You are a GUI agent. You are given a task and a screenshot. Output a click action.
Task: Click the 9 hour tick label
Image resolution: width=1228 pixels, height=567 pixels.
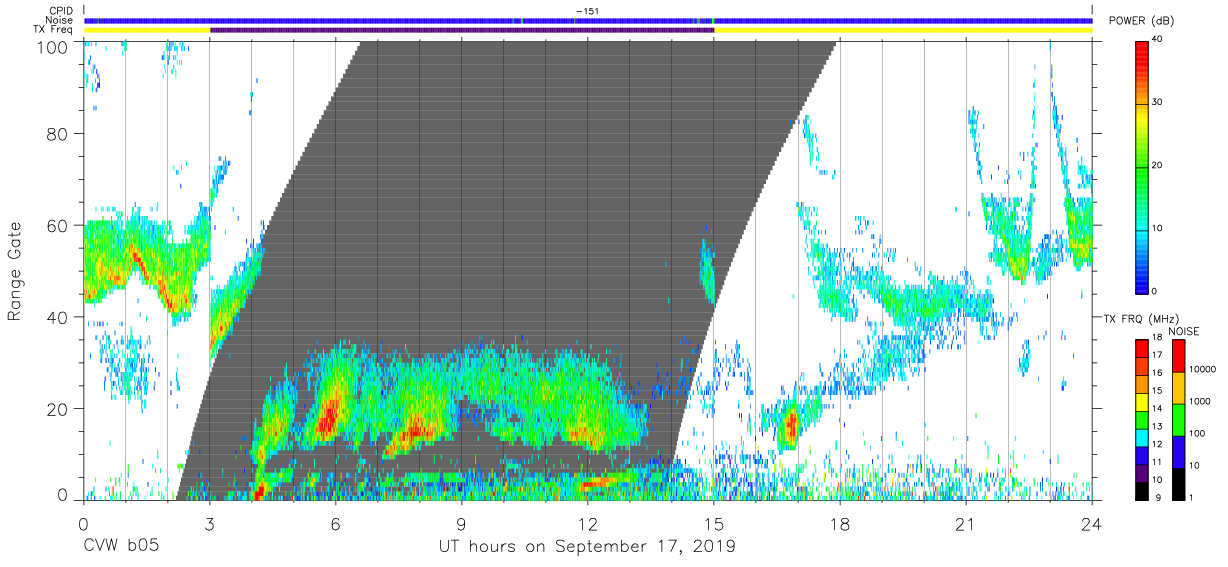[461, 524]
